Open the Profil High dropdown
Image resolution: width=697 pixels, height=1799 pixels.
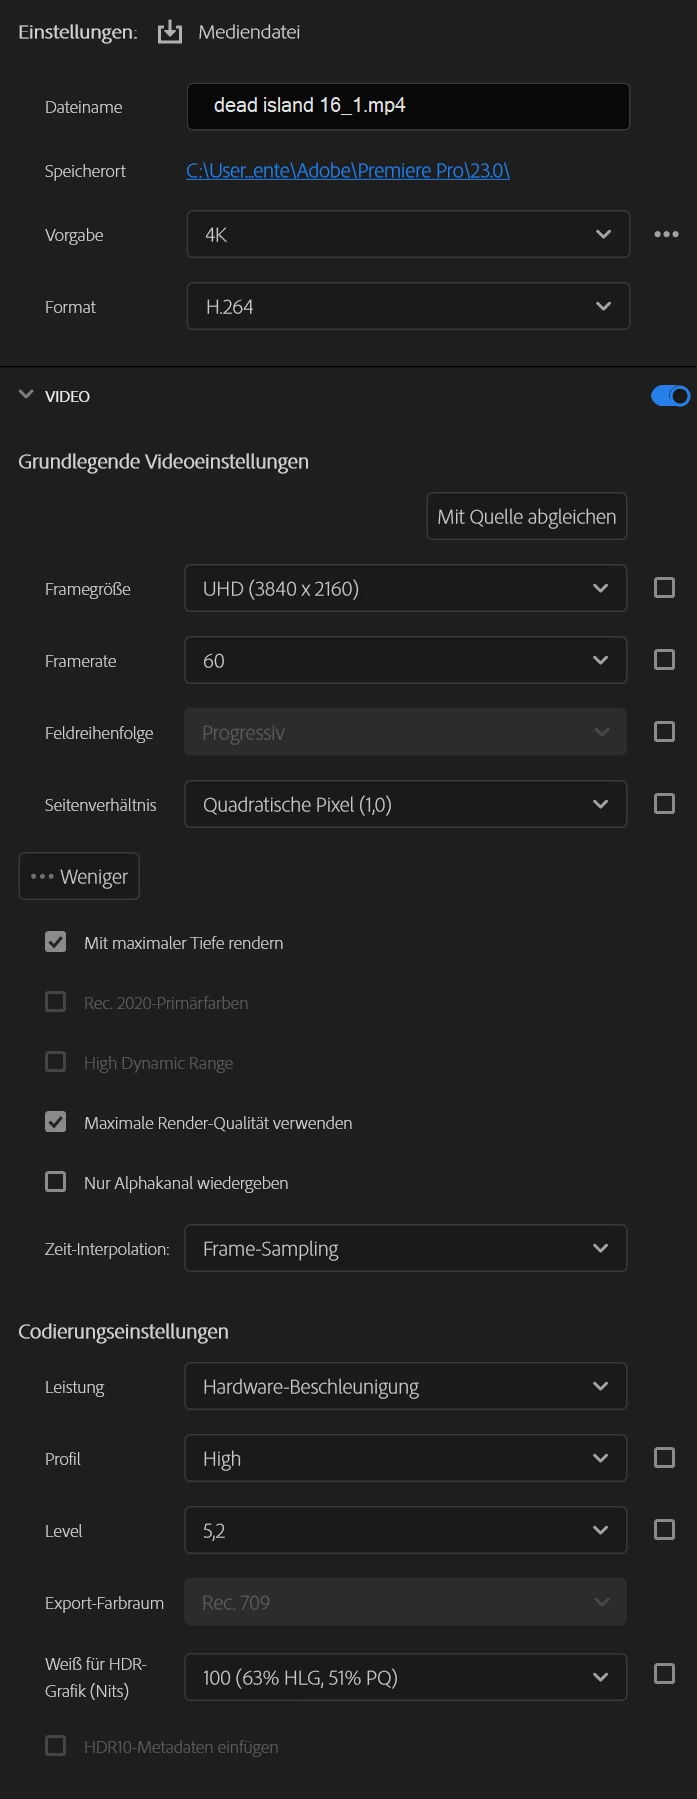[x=406, y=1458]
